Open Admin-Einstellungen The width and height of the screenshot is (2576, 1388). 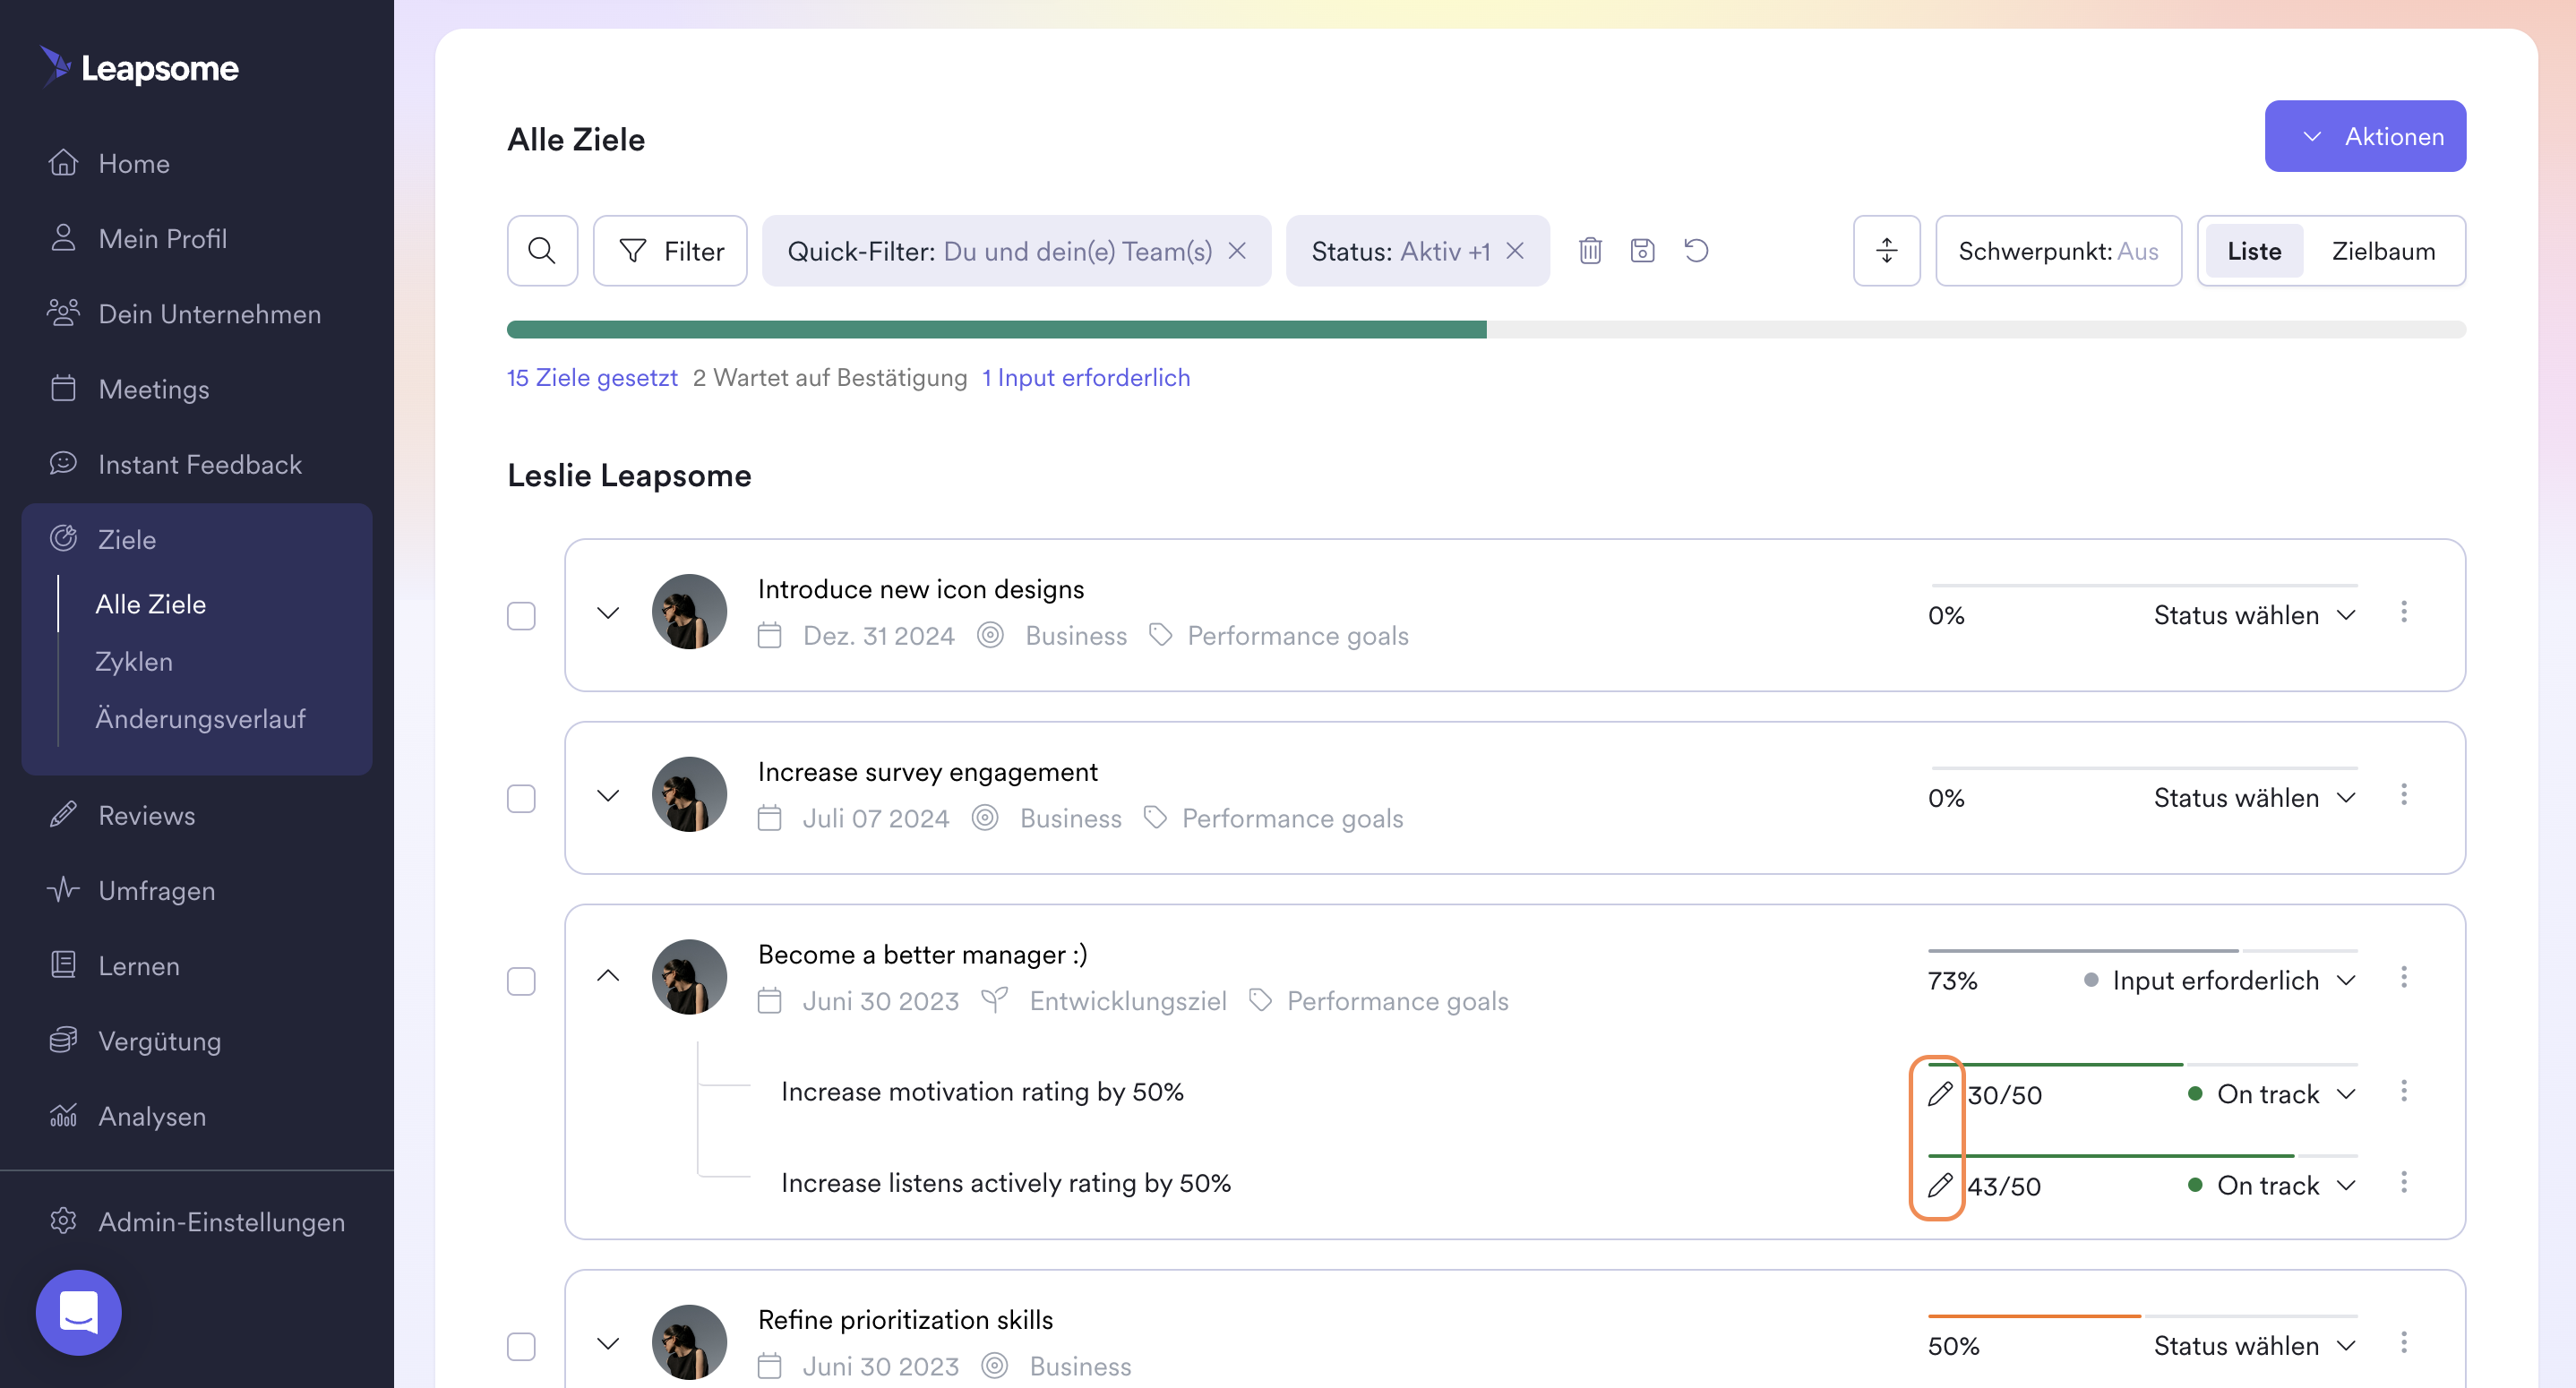[x=196, y=1222]
